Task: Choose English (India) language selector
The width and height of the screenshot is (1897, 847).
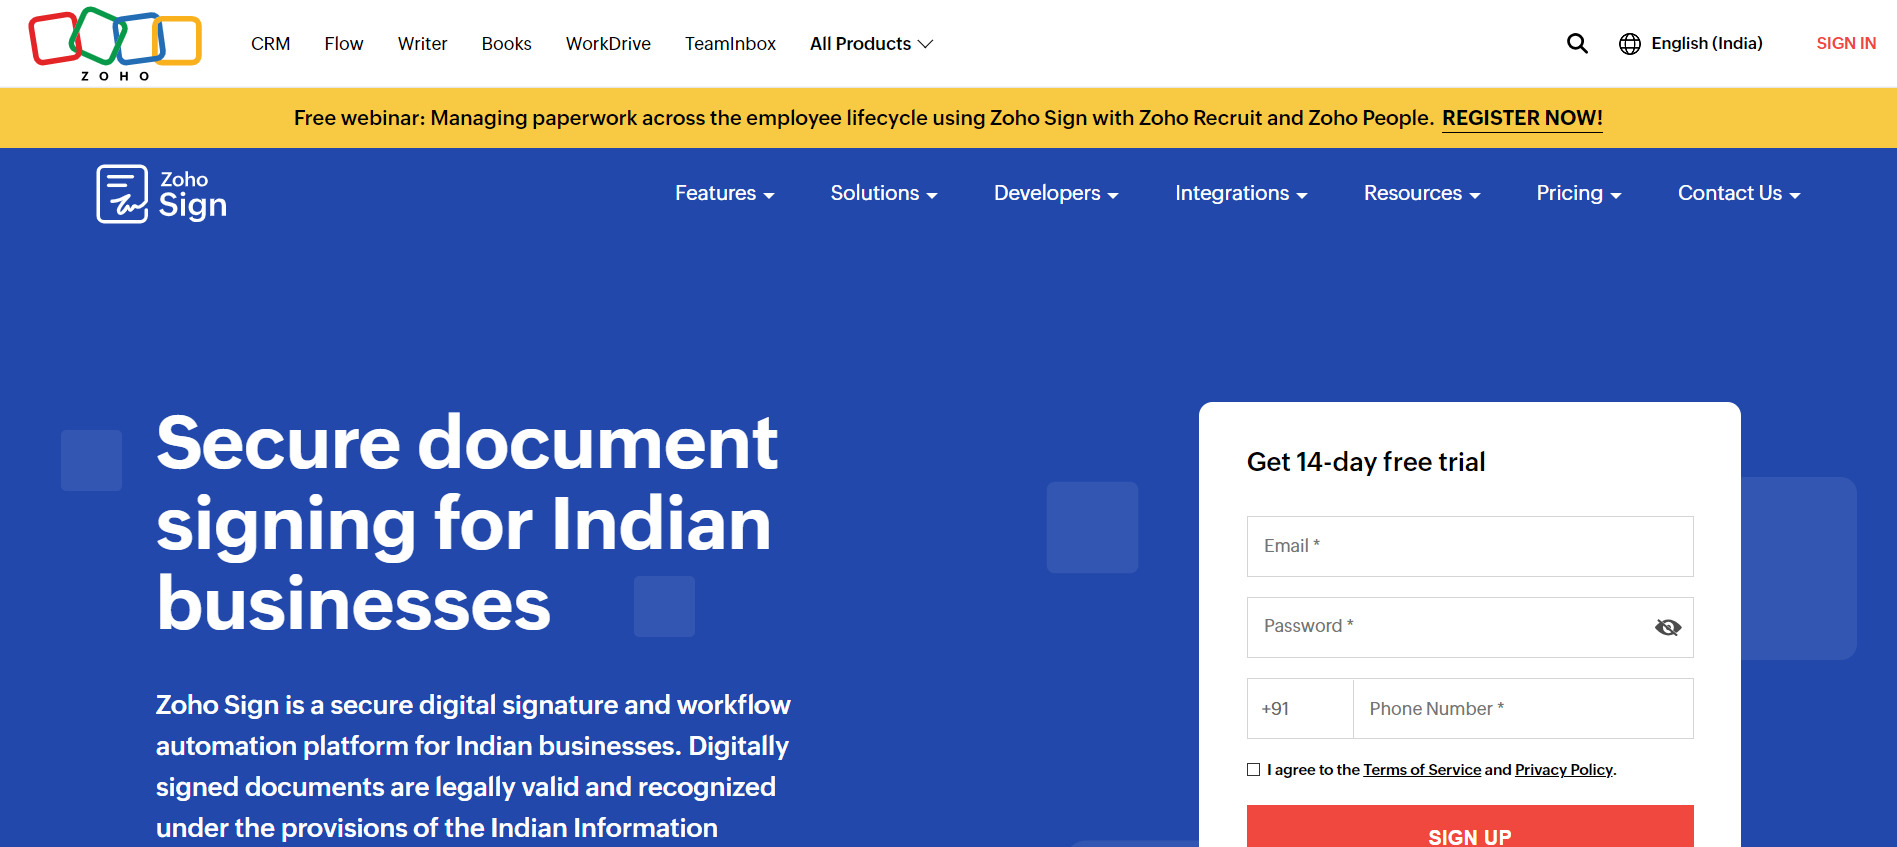Action: tap(1707, 44)
